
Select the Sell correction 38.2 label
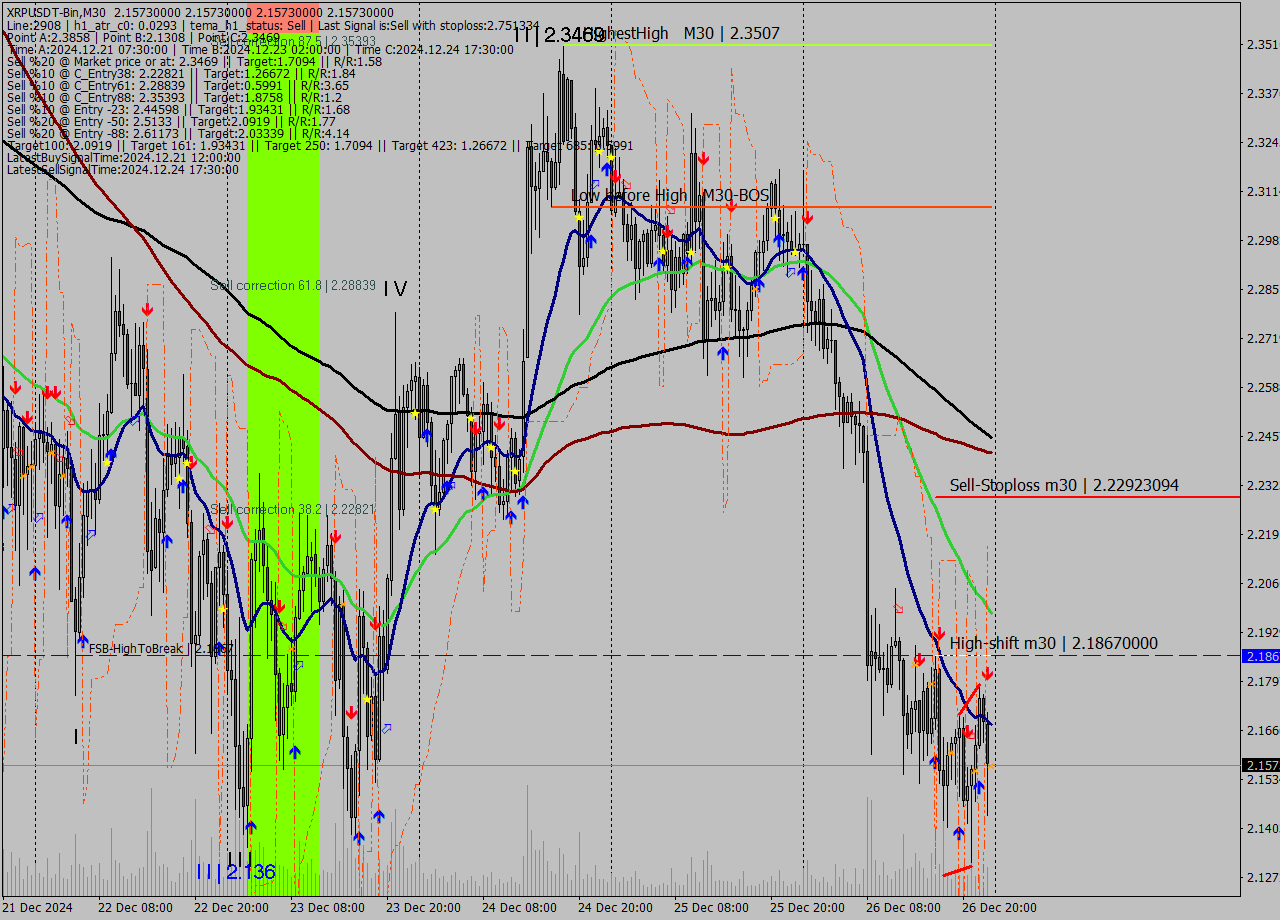pos(293,509)
